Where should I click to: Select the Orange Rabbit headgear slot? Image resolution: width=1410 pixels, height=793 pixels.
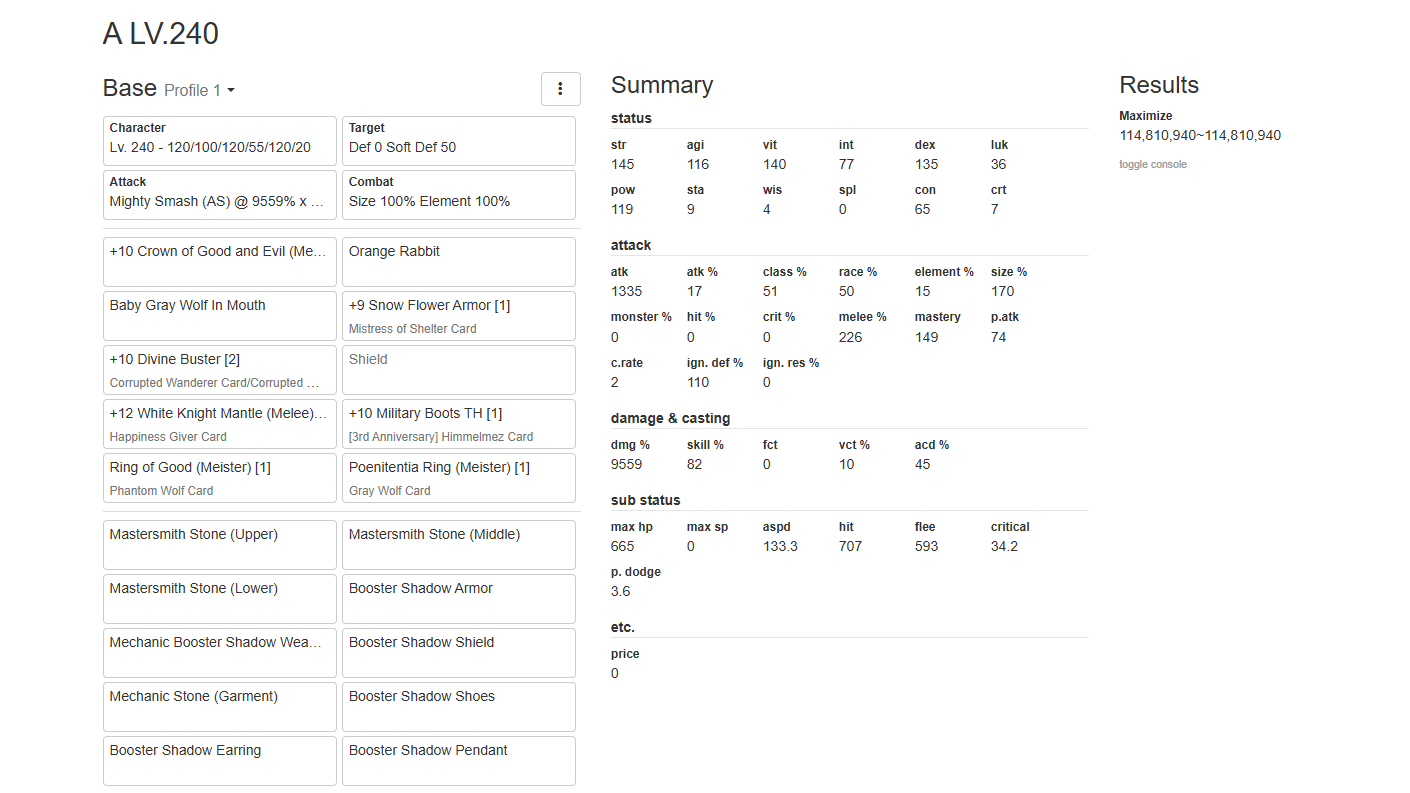pos(458,262)
